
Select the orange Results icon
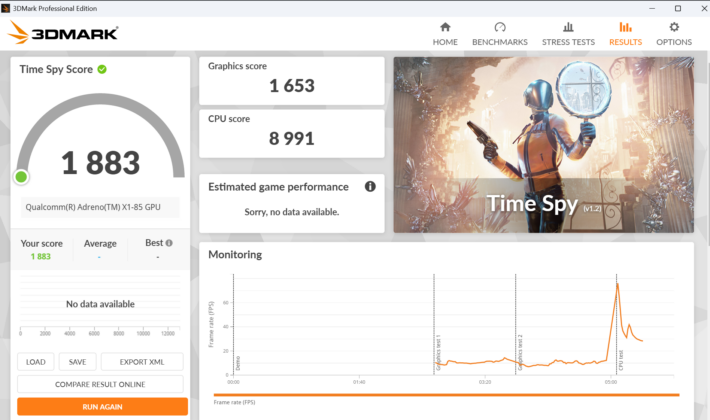[625, 27]
